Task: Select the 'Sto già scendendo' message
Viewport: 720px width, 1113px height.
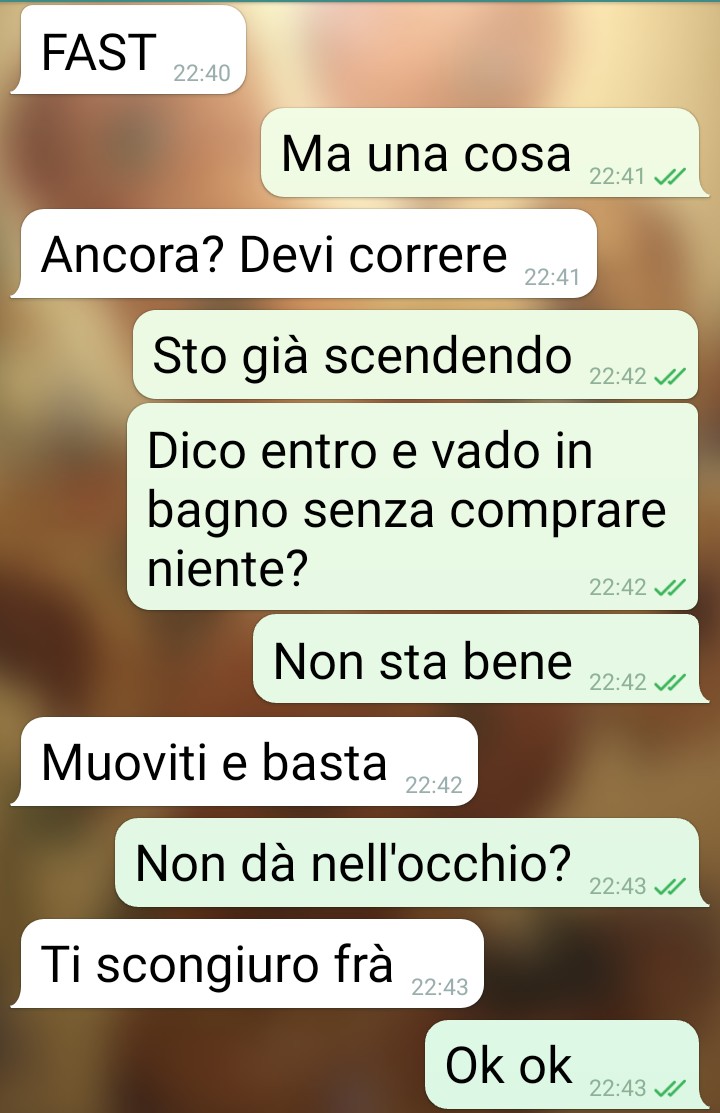Action: [415, 354]
